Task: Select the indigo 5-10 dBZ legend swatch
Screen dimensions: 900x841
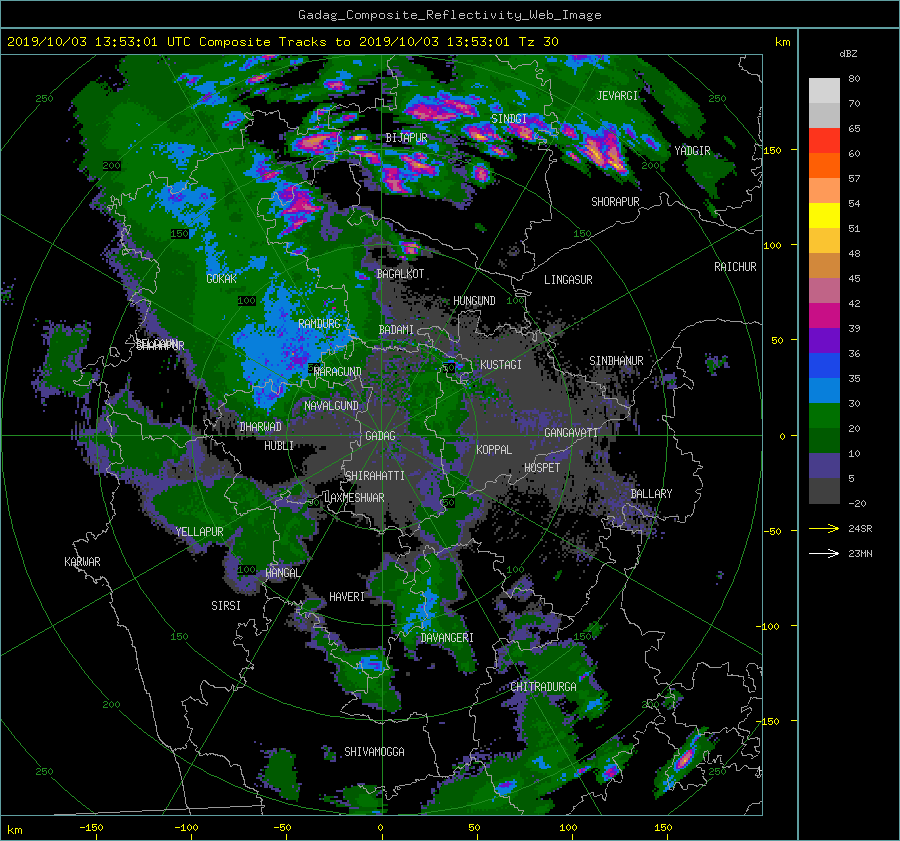Action: (x=824, y=466)
